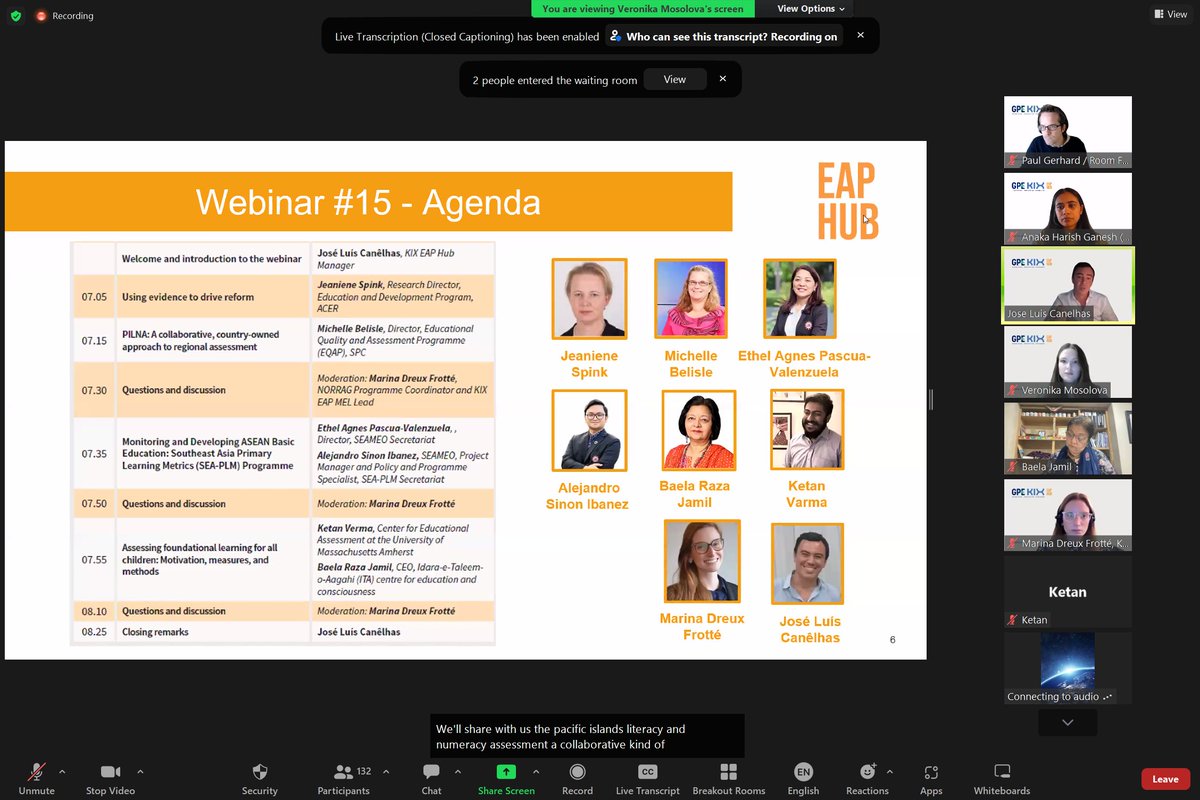Click the Stop Video camera icon

[x=110, y=772]
